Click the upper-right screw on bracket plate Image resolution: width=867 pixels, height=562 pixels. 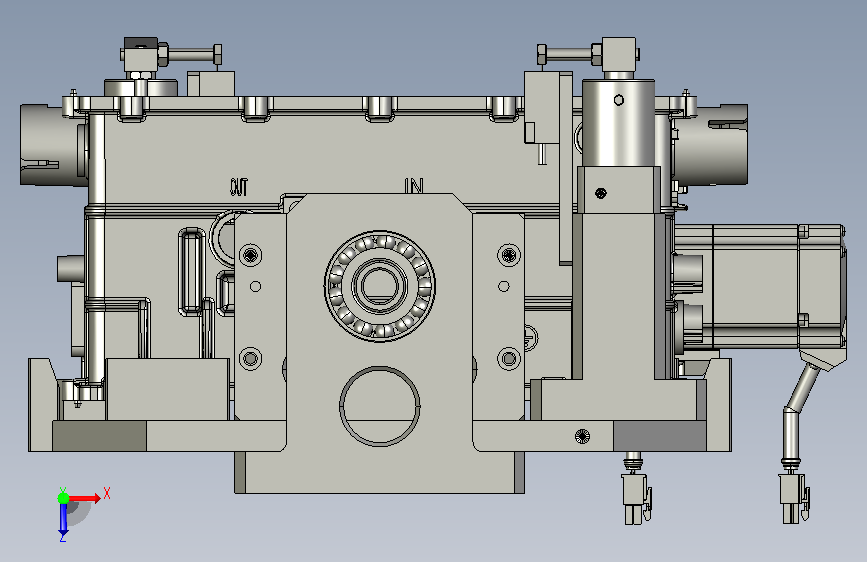(509, 255)
